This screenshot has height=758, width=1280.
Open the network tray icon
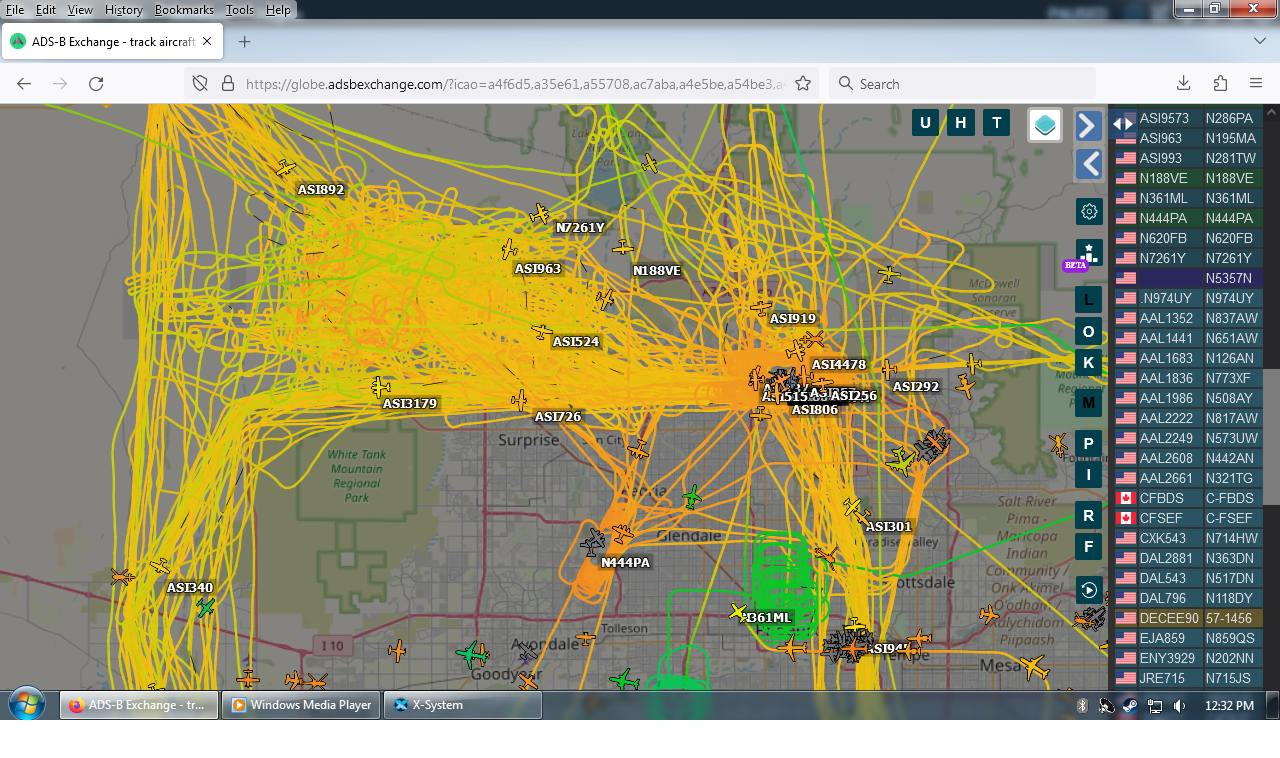pos(1154,706)
